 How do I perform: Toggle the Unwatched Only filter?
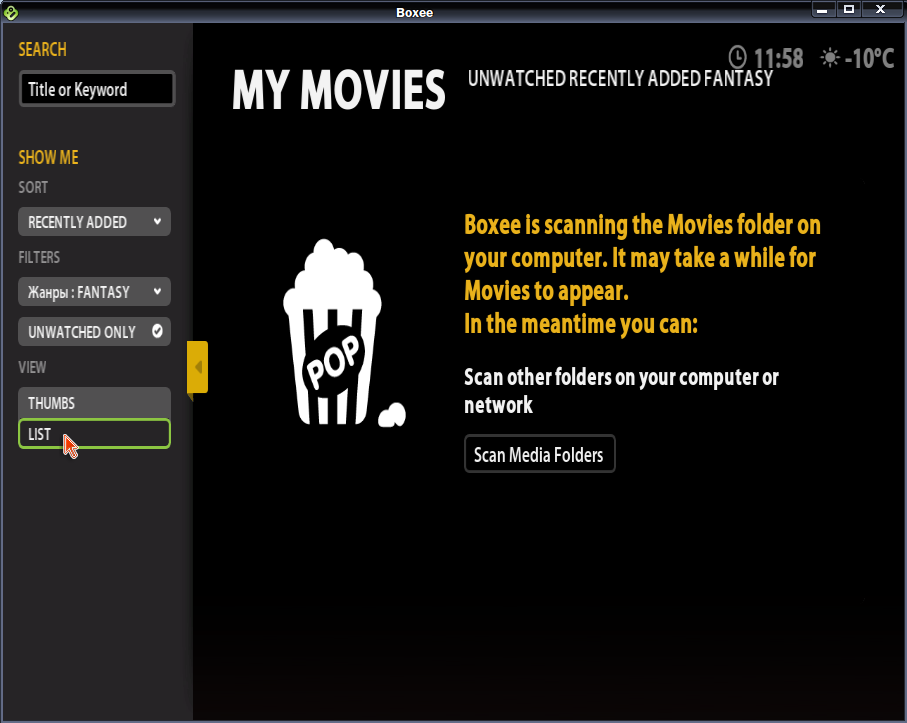click(x=94, y=331)
